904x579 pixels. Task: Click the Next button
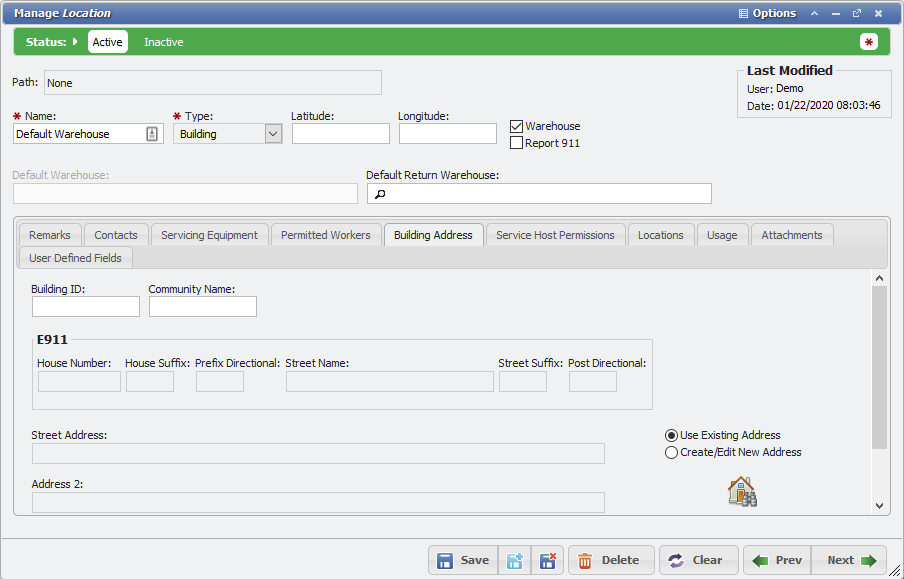pos(849,561)
